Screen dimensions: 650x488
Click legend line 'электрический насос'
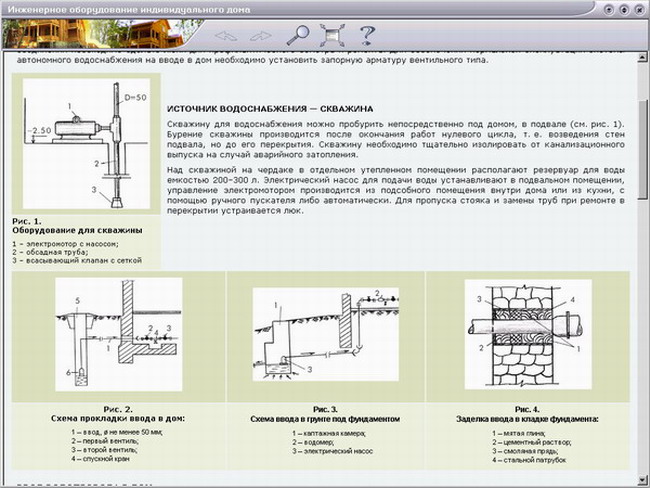click(338, 451)
